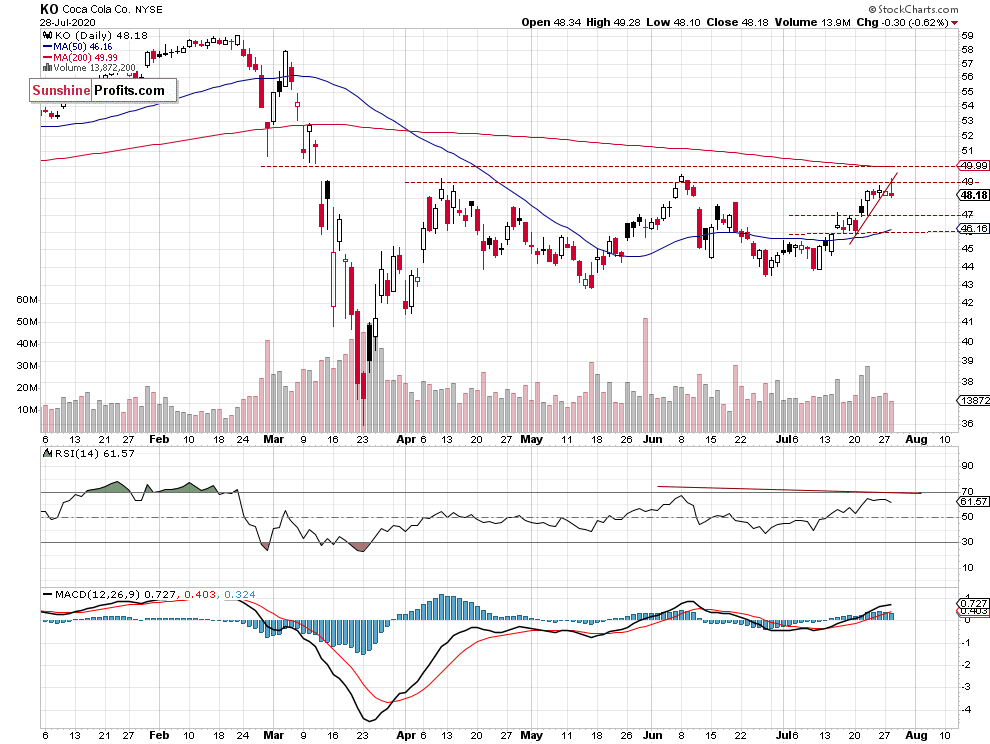
Task: Select the MA(200) 49.99 legend entry
Action: click(85, 57)
